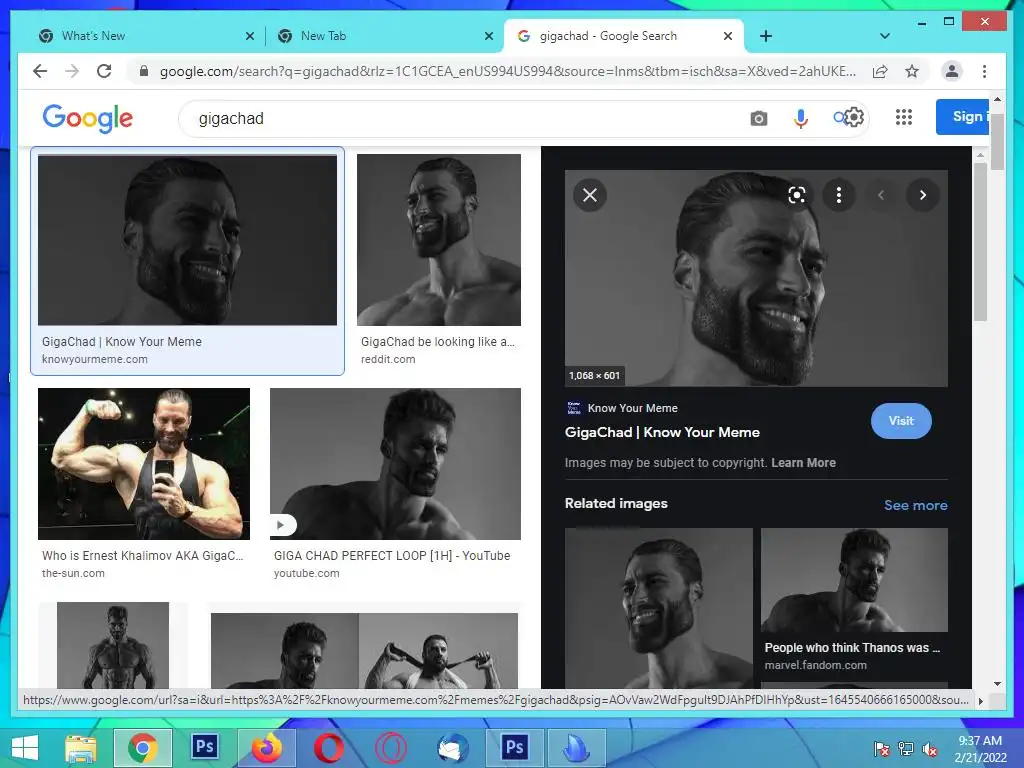View site security padlock info
The height and width of the screenshot is (768, 1024).
pos(144,71)
